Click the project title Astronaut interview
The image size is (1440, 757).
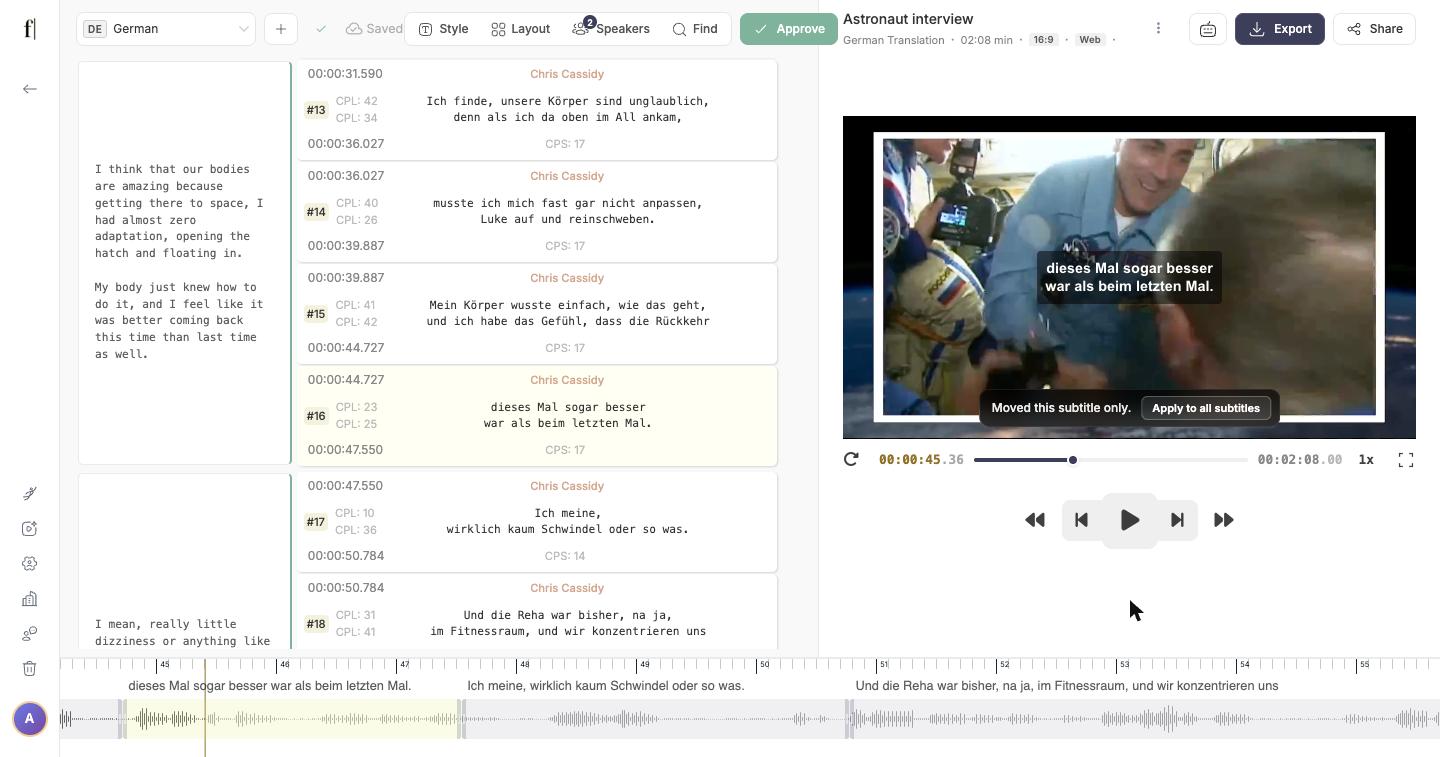pyautogui.click(x=908, y=19)
